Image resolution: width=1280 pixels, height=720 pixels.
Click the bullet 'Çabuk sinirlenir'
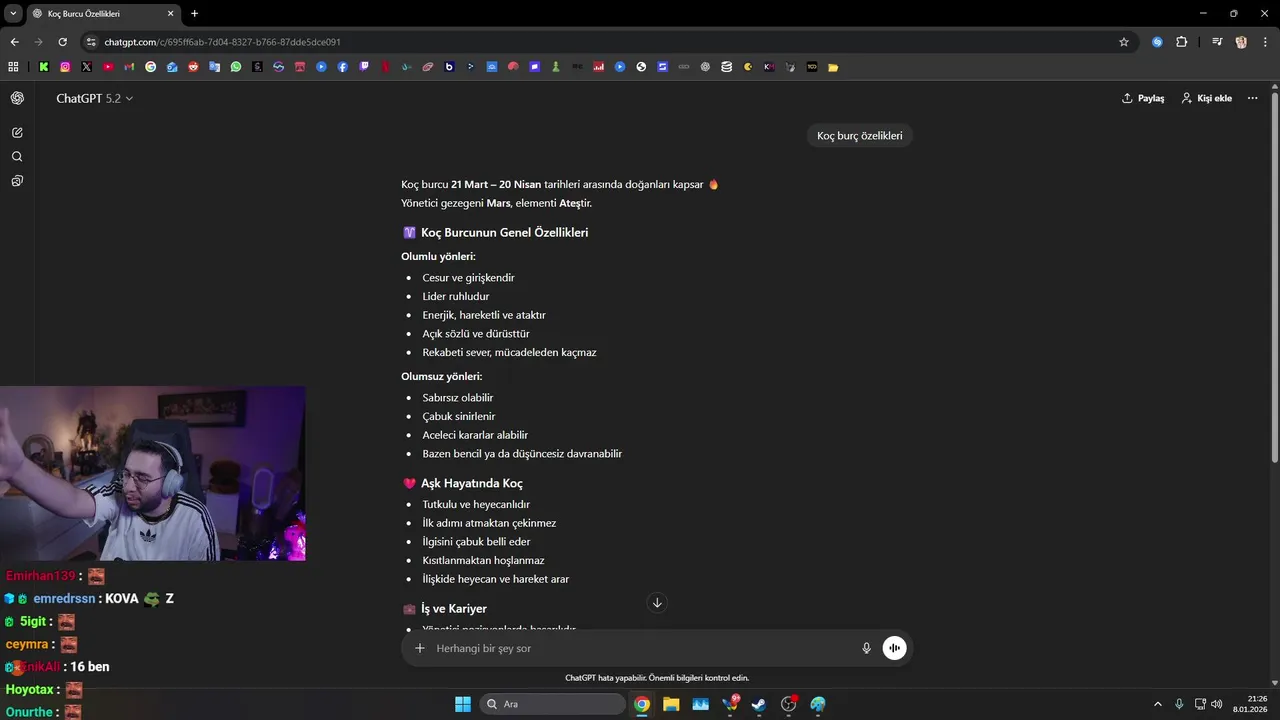pos(458,416)
